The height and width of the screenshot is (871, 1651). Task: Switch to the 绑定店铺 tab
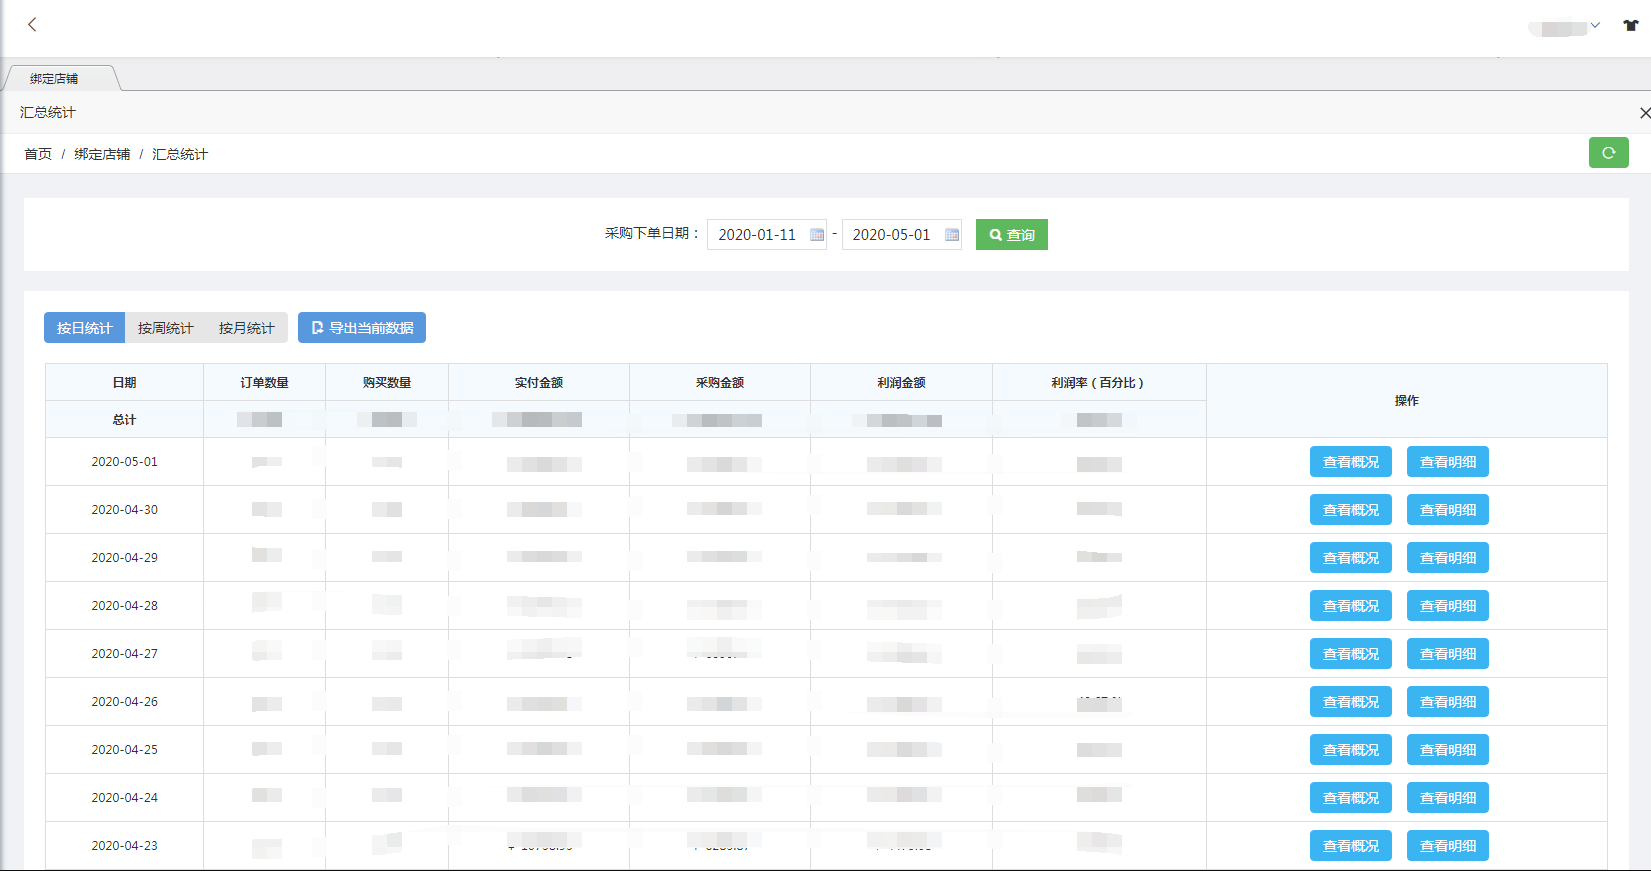click(x=62, y=78)
